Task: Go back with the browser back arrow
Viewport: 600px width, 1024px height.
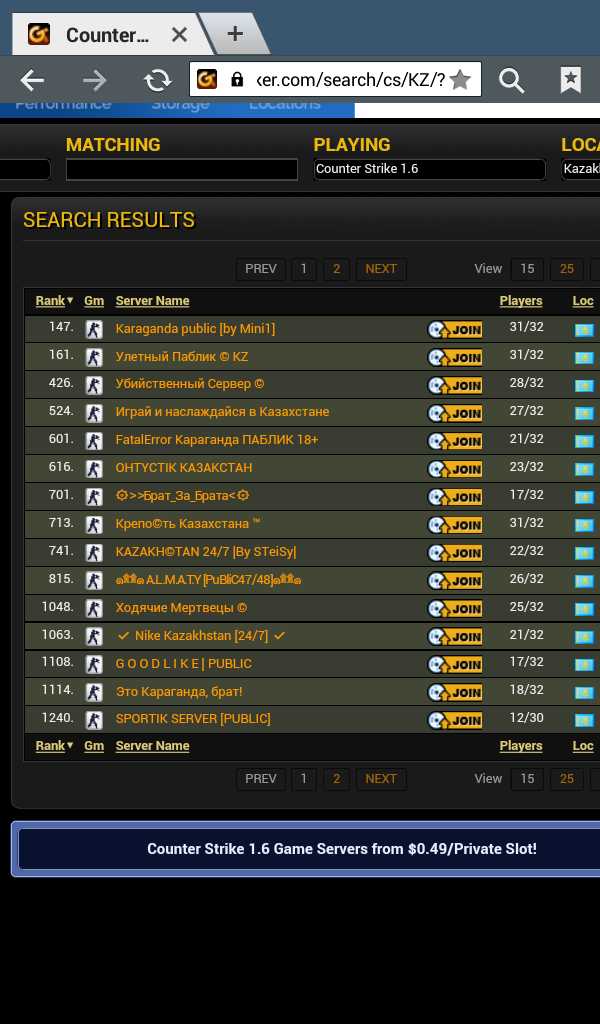Action: [32, 80]
